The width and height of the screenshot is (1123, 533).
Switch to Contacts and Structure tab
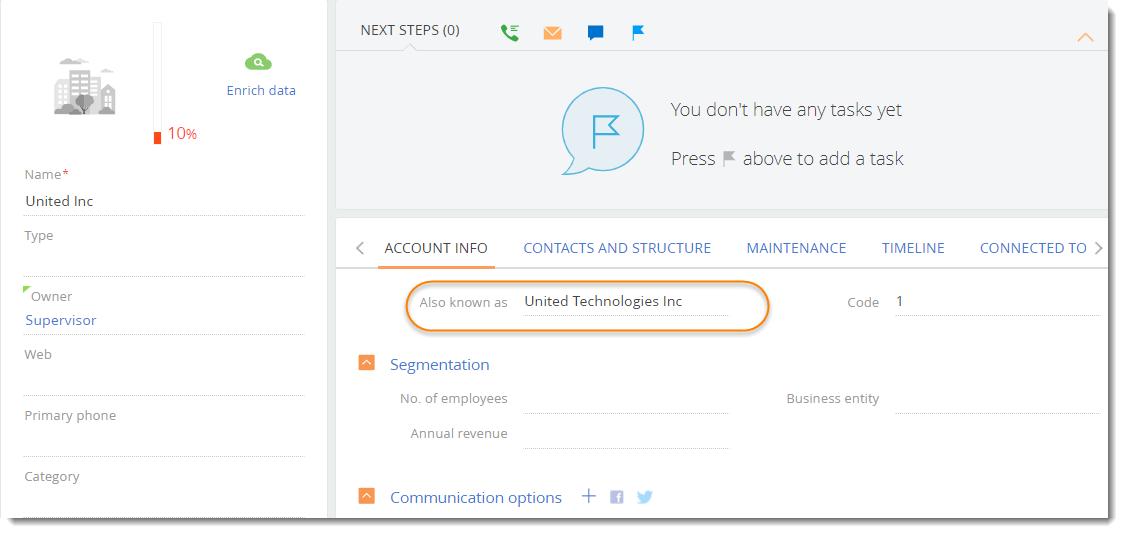pyautogui.click(x=617, y=248)
